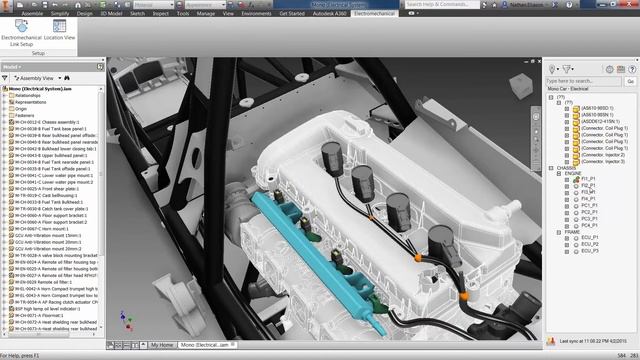
Task: Click the table view icon in electrical panel
Action: [621, 69]
